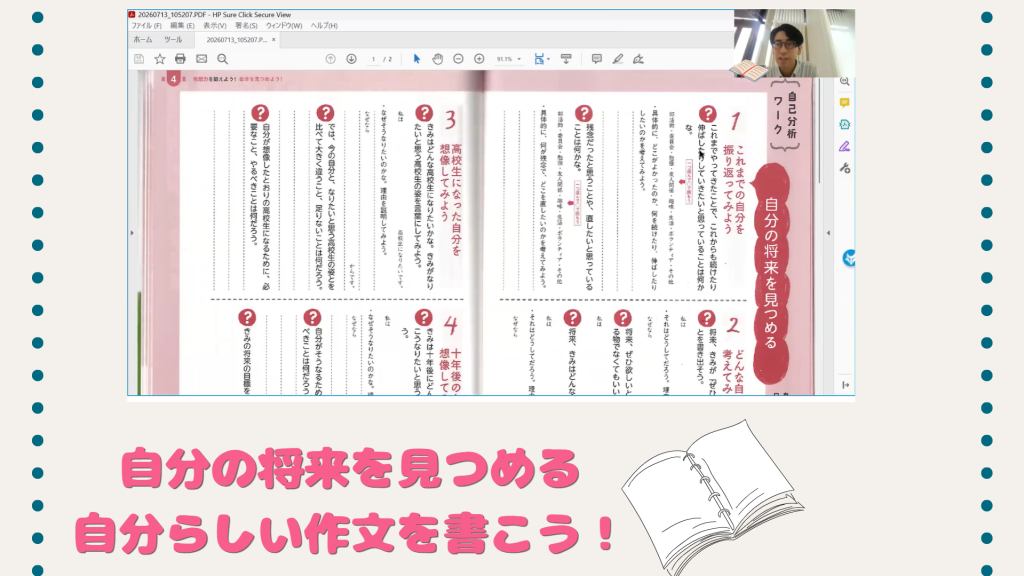The image size is (1024, 576).
Task: Click the search-enhance icon at top of the right pane
Action: point(844,81)
